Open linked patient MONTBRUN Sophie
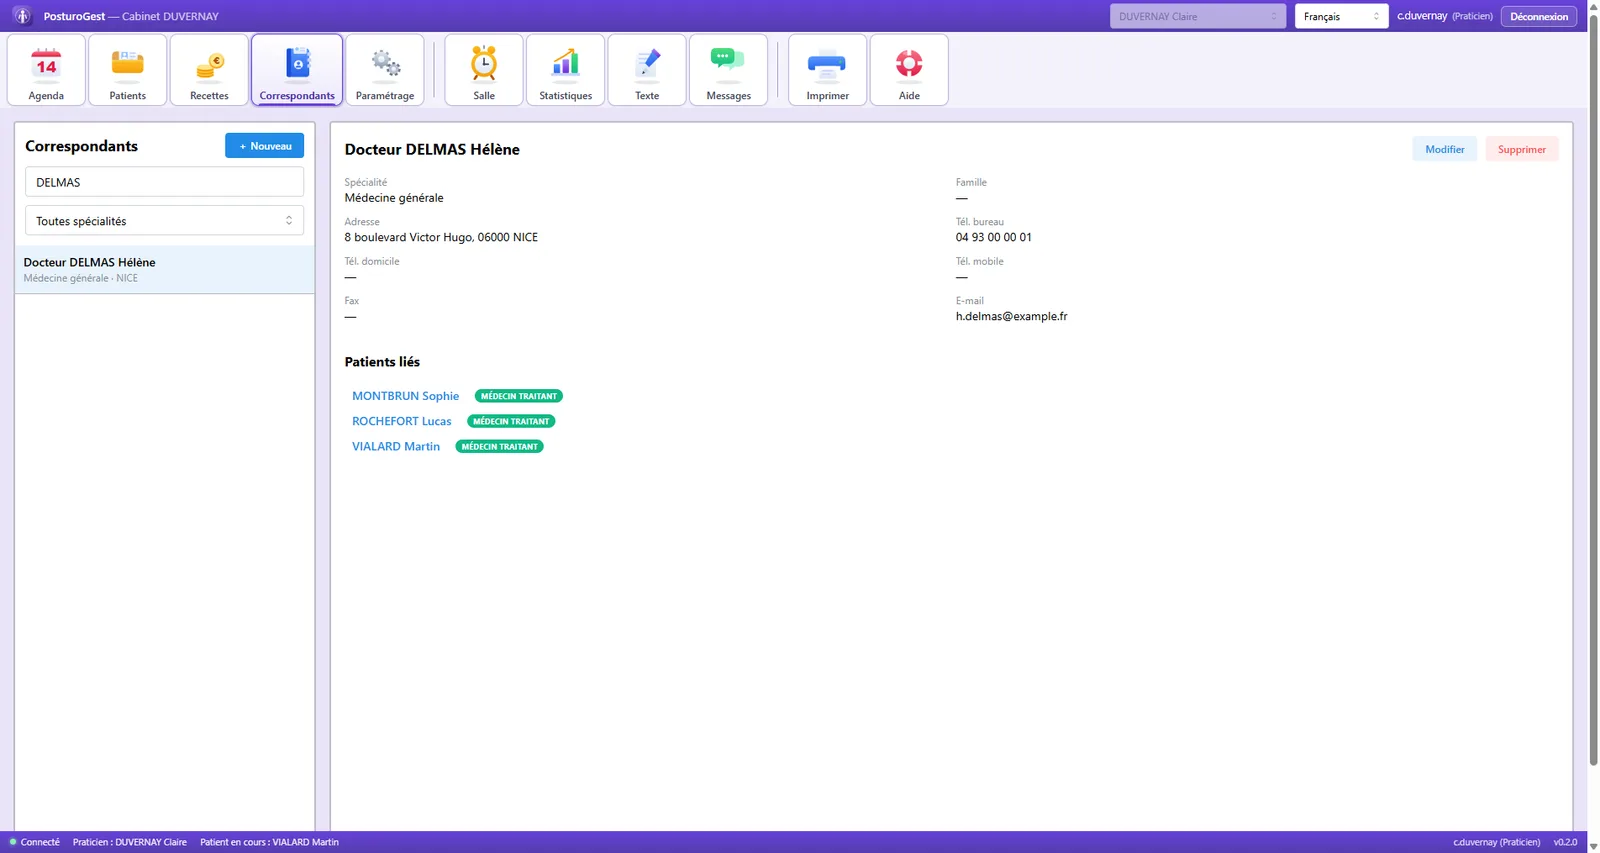Viewport: 1600px width, 853px height. click(405, 396)
